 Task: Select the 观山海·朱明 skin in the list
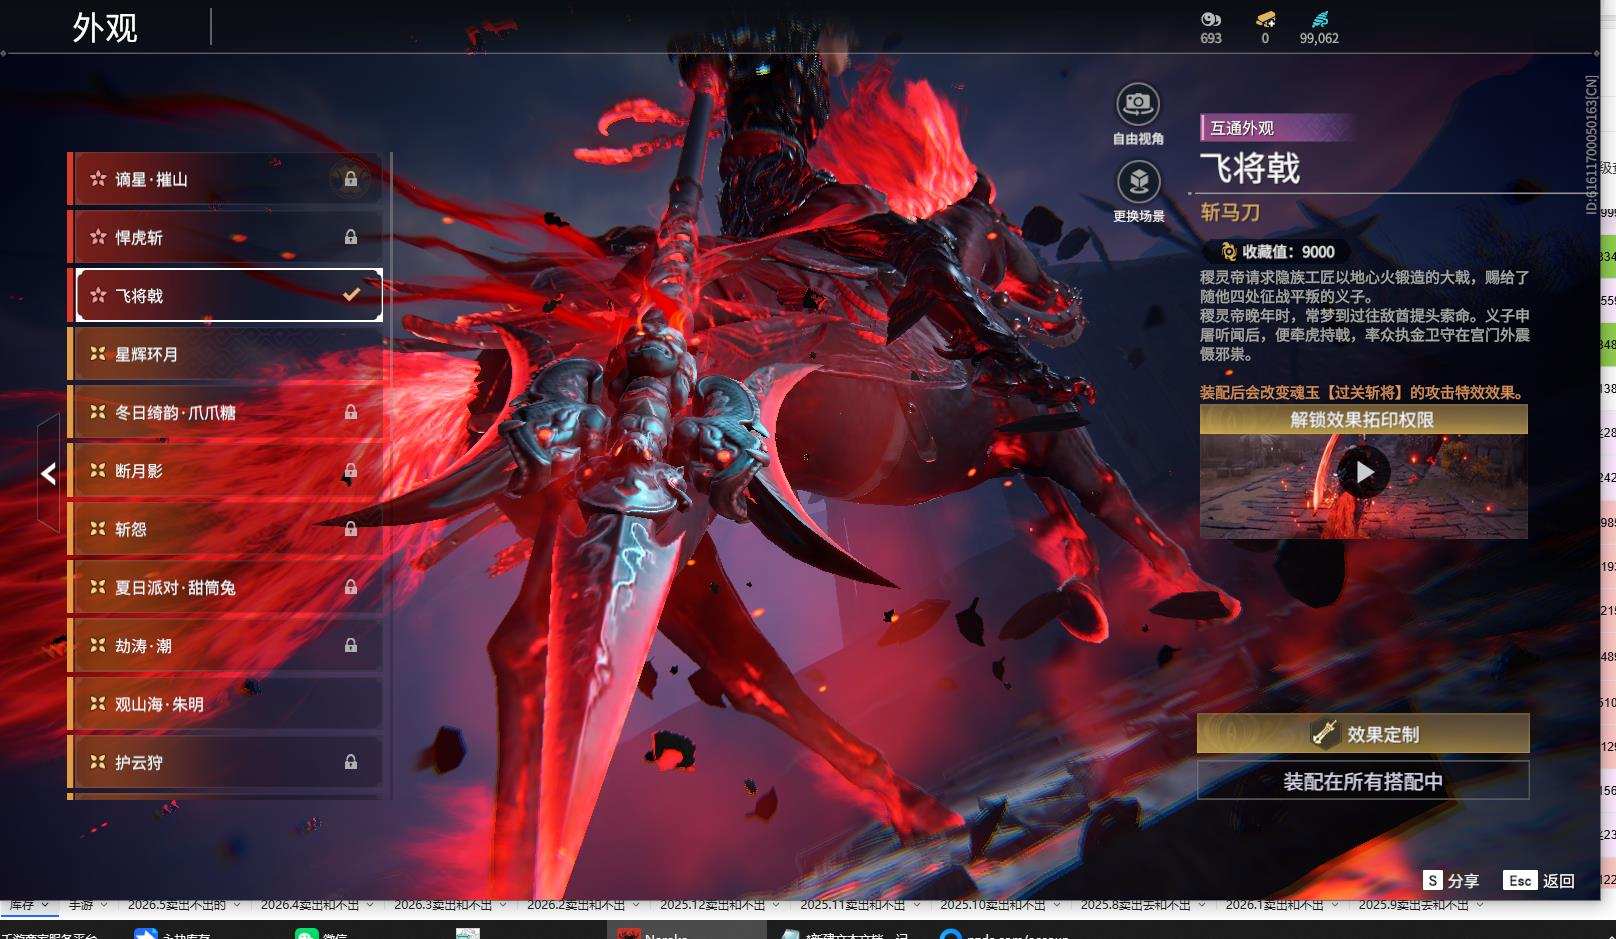[x=226, y=704]
